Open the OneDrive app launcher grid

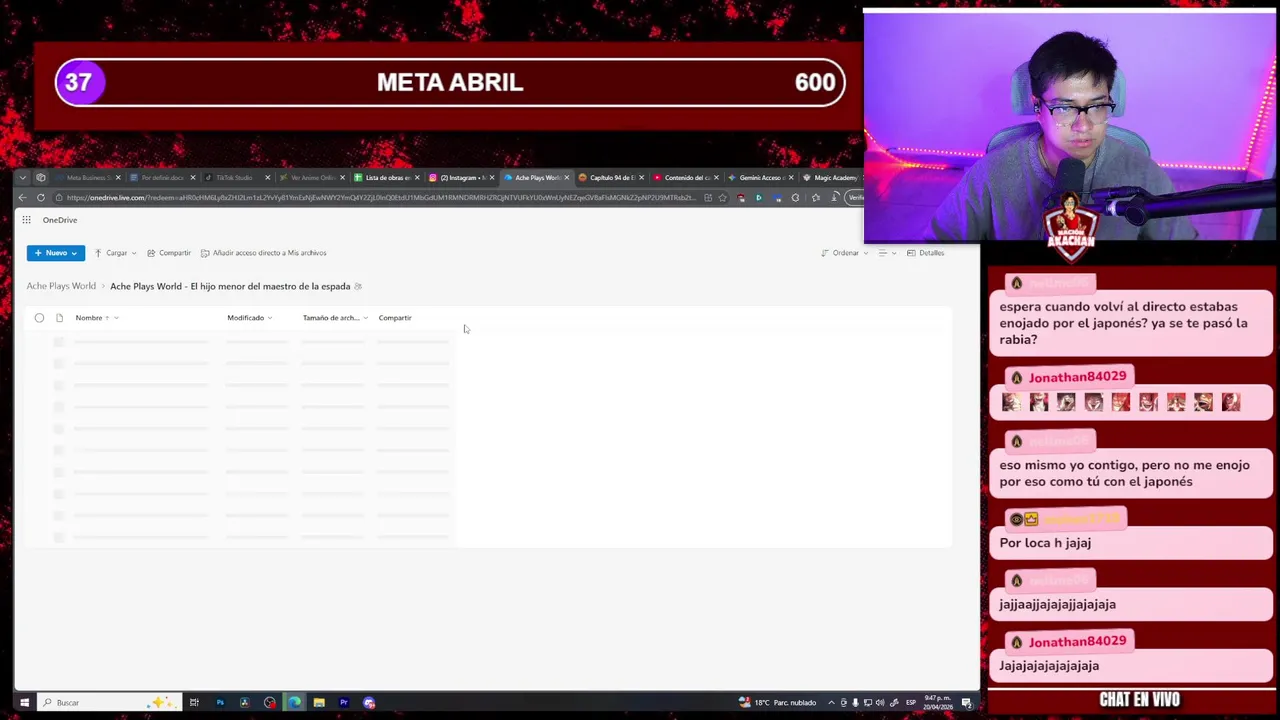26,220
